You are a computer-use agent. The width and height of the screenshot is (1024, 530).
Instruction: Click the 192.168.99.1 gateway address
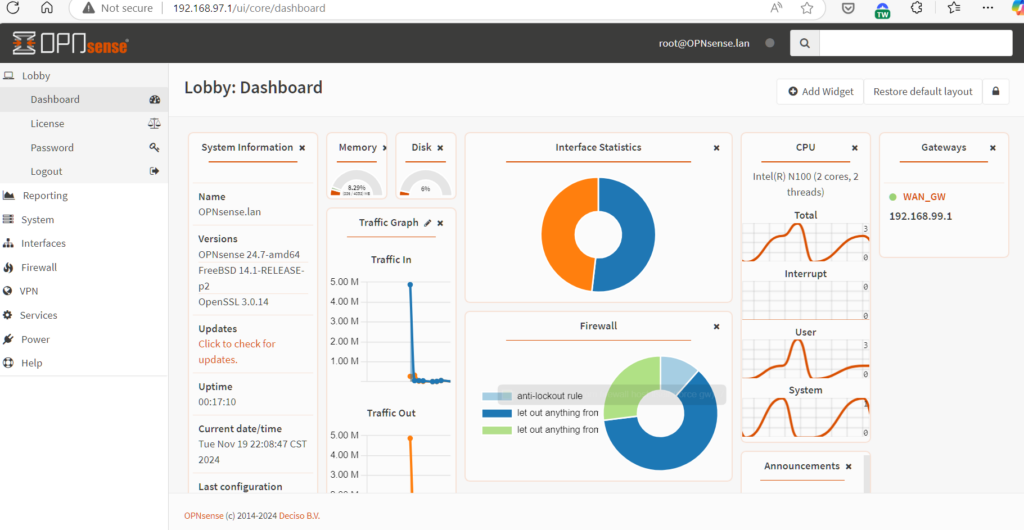921,216
